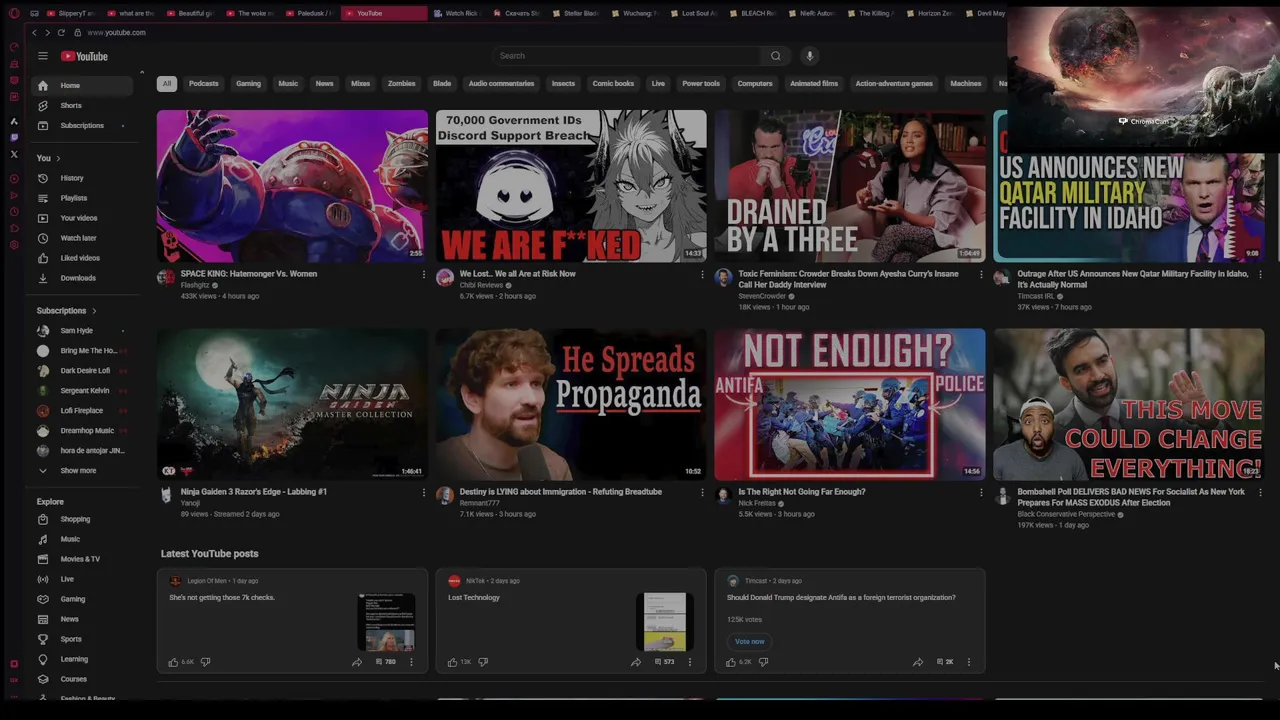Open options menu for SPACE KING video
This screenshot has height=720, width=1280.
(x=423, y=274)
